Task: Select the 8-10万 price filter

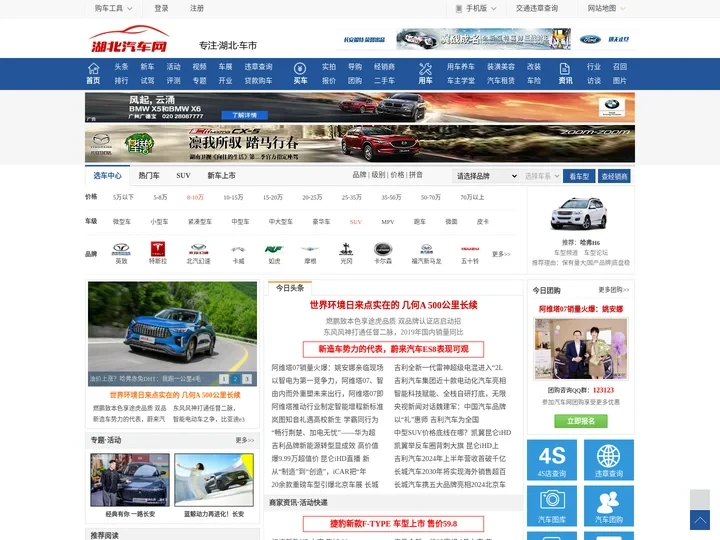Action: click(x=195, y=197)
